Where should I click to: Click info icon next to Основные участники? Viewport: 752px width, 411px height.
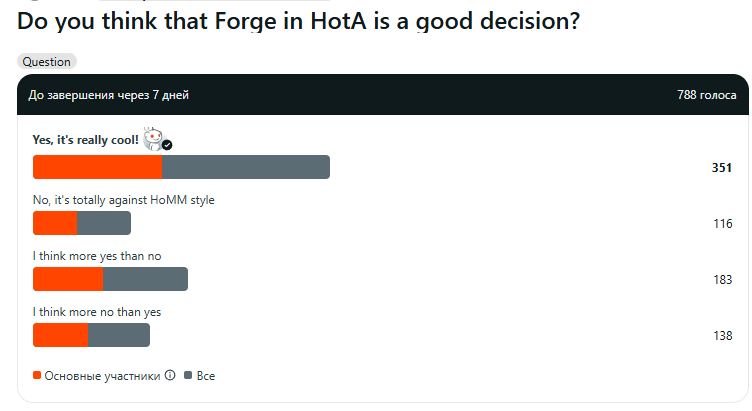(x=170, y=375)
